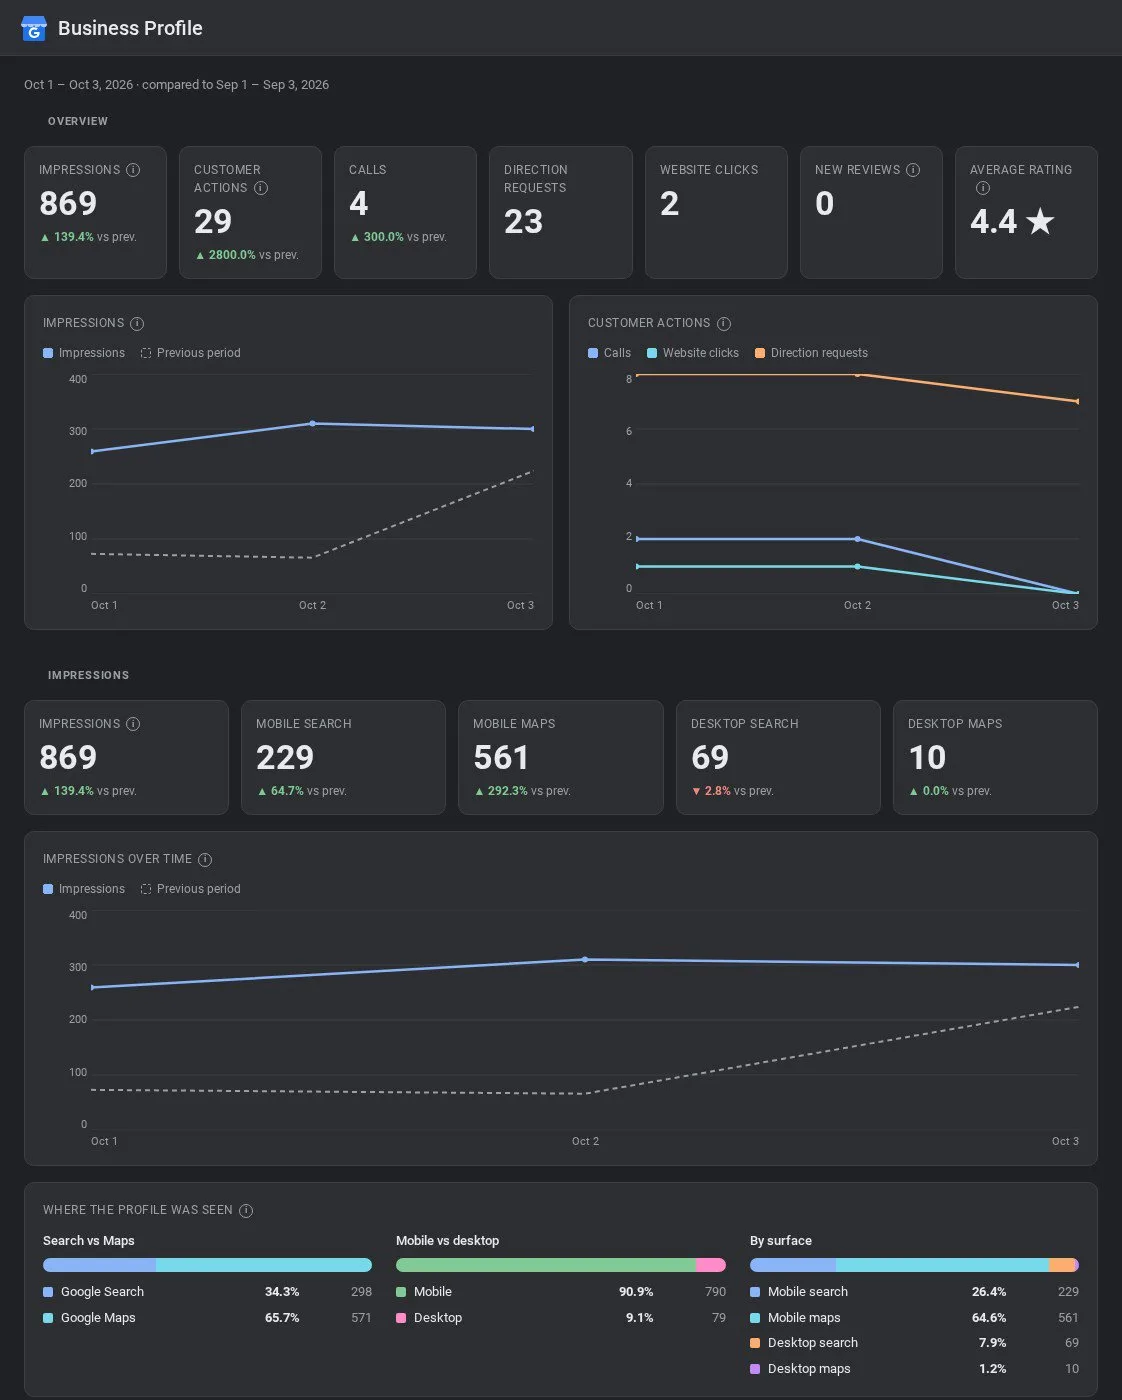Image resolution: width=1122 pixels, height=1400 pixels.
Task: Click info icon beside Impressions Over Time
Action: pos(205,860)
